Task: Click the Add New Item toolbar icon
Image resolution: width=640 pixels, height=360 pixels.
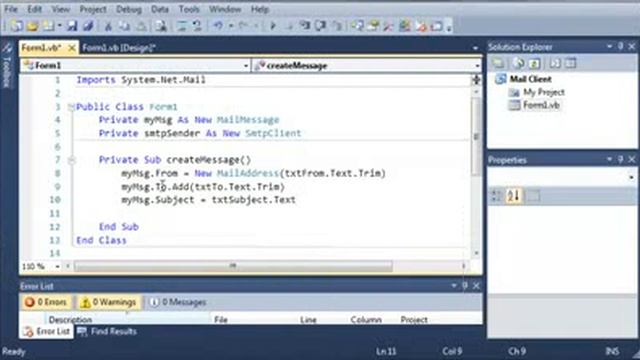Action: [x=49, y=26]
